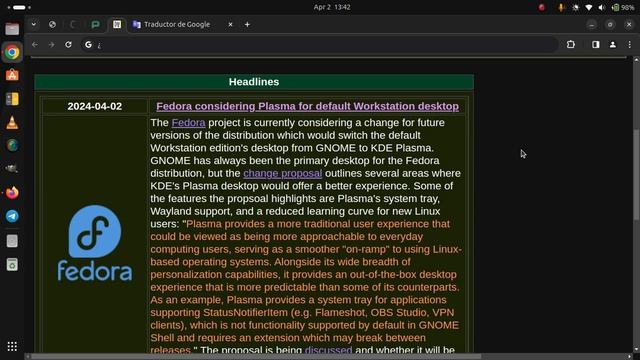
Task: Click the 2024-04-02 date cell
Action: (x=95, y=106)
